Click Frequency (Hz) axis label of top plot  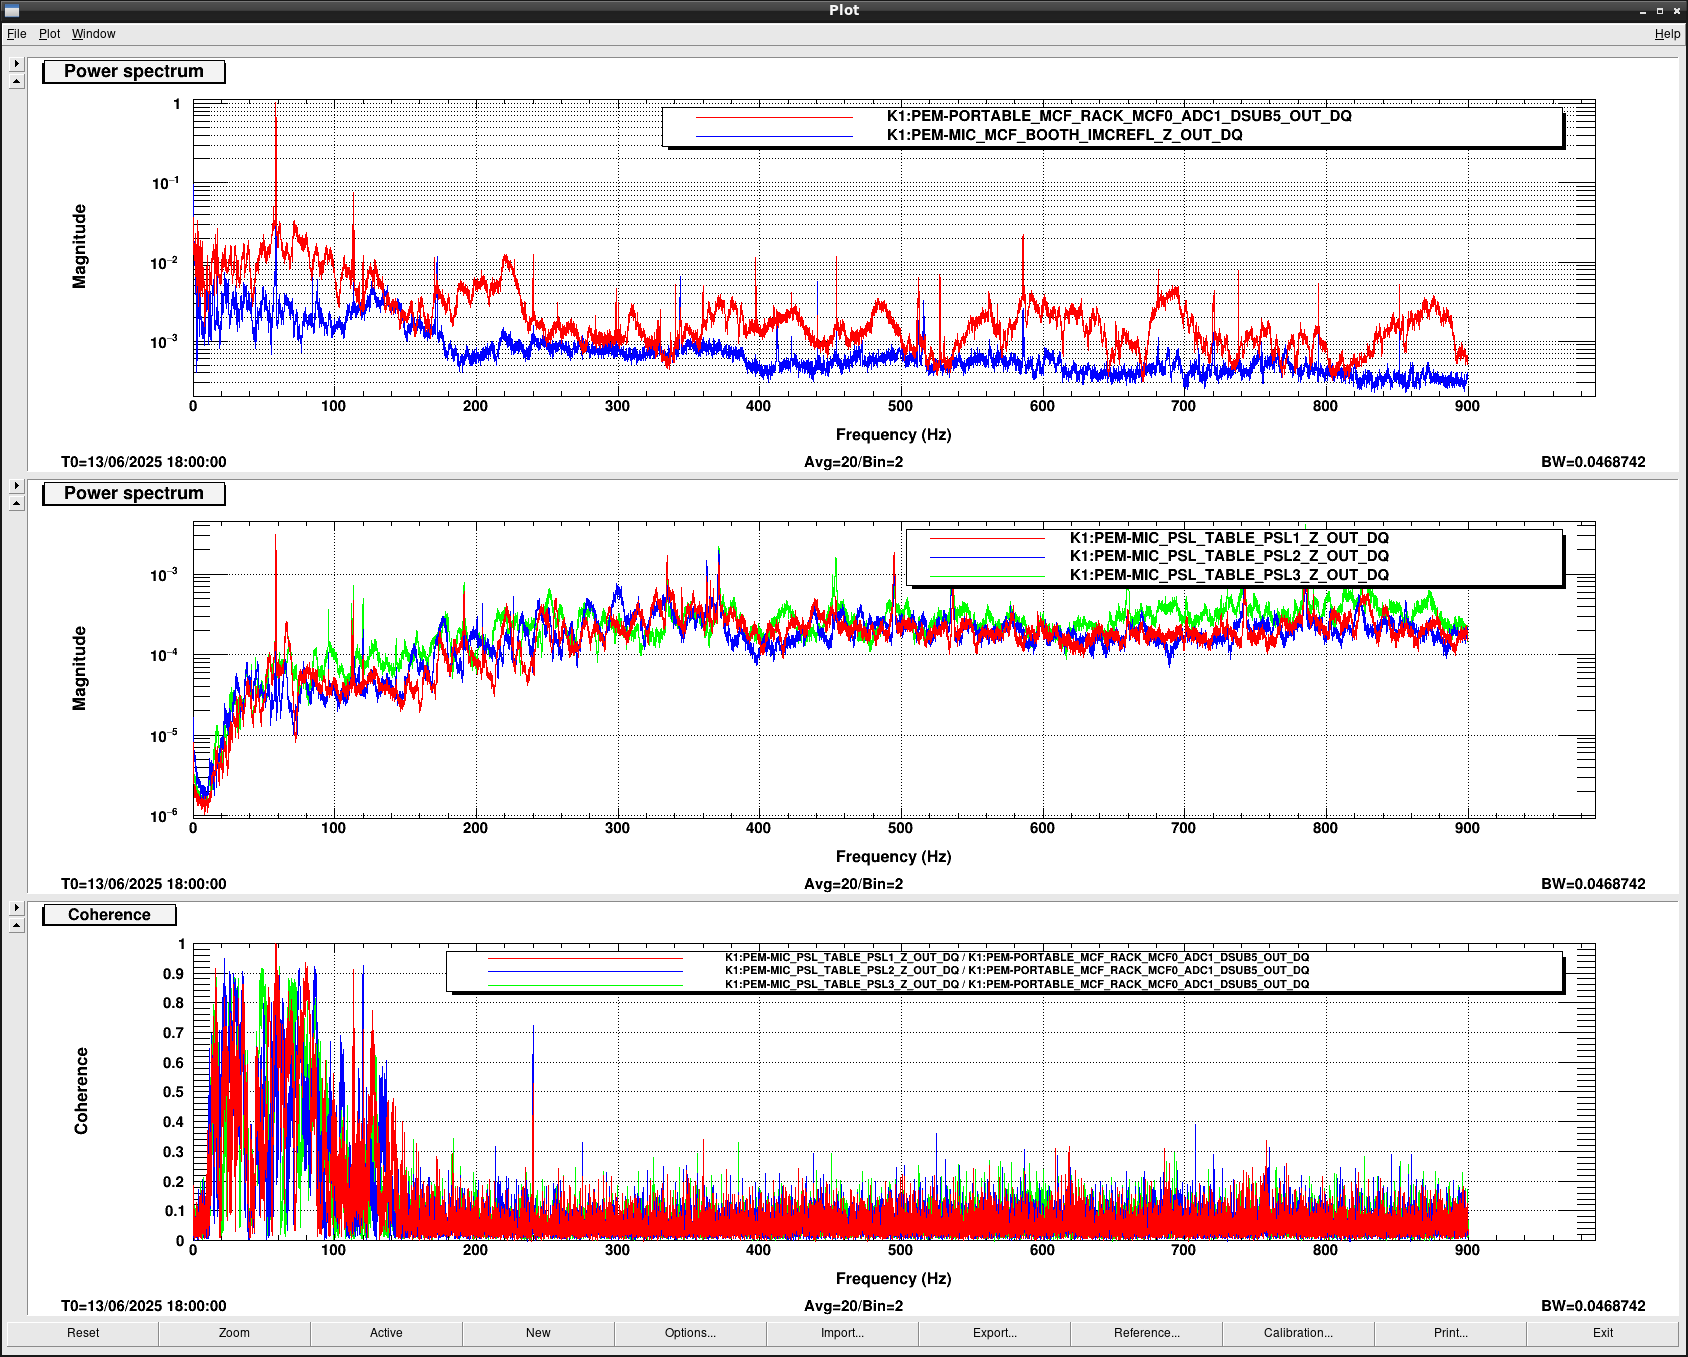click(x=893, y=435)
